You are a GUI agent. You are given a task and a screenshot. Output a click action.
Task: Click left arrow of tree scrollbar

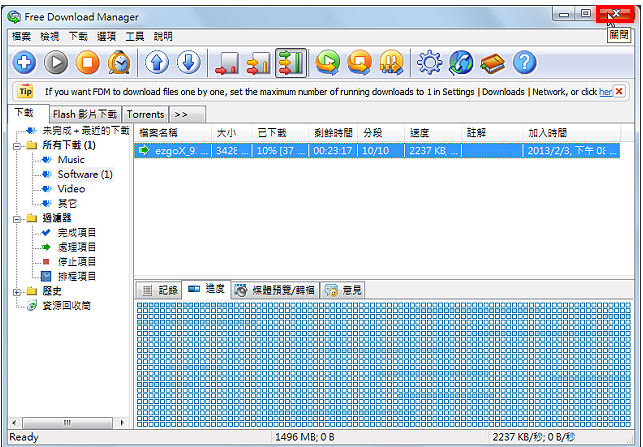point(14,422)
